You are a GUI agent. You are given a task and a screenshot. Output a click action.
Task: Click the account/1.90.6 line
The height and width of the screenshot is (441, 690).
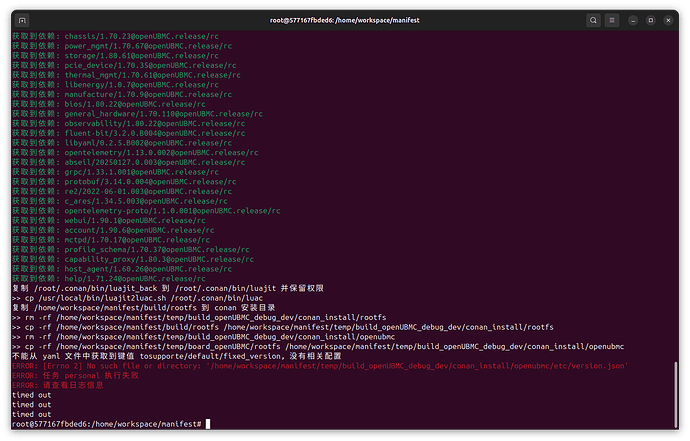pos(113,230)
